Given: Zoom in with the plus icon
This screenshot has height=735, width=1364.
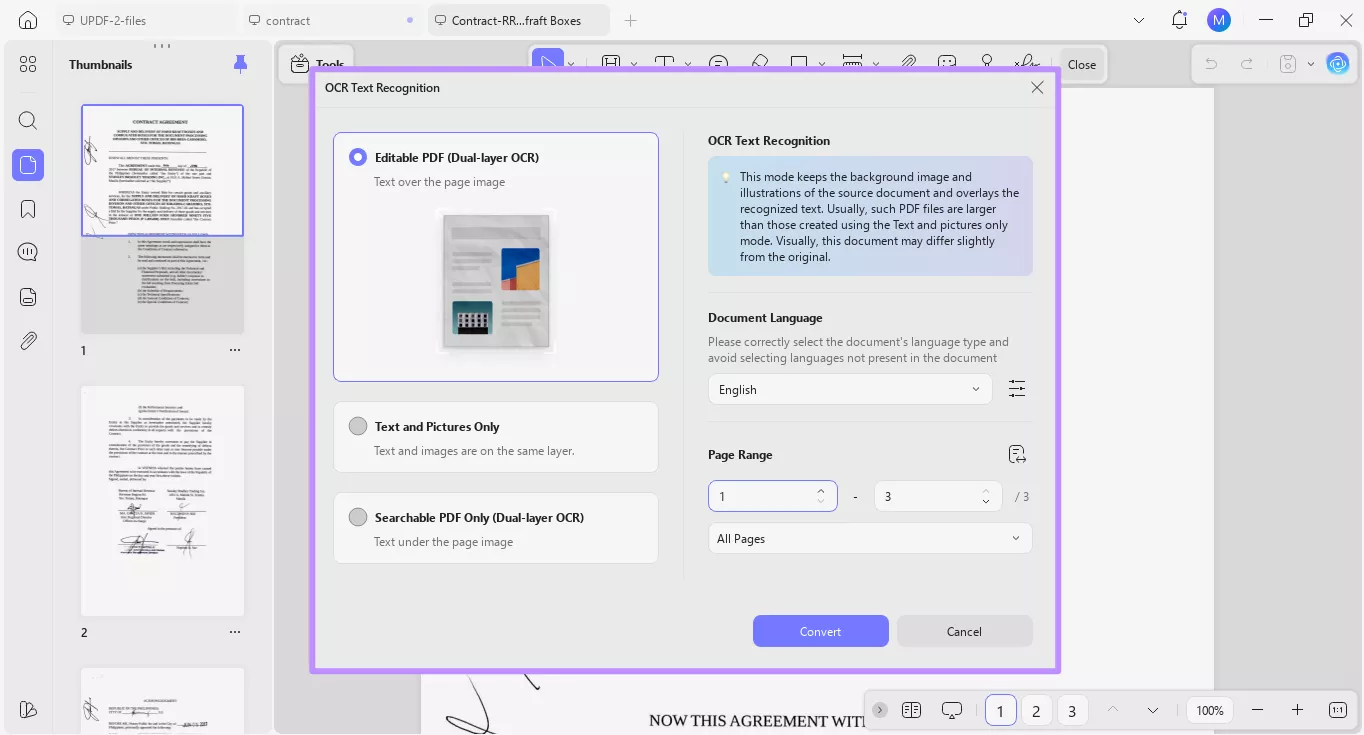Looking at the screenshot, I should tap(1297, 710).
